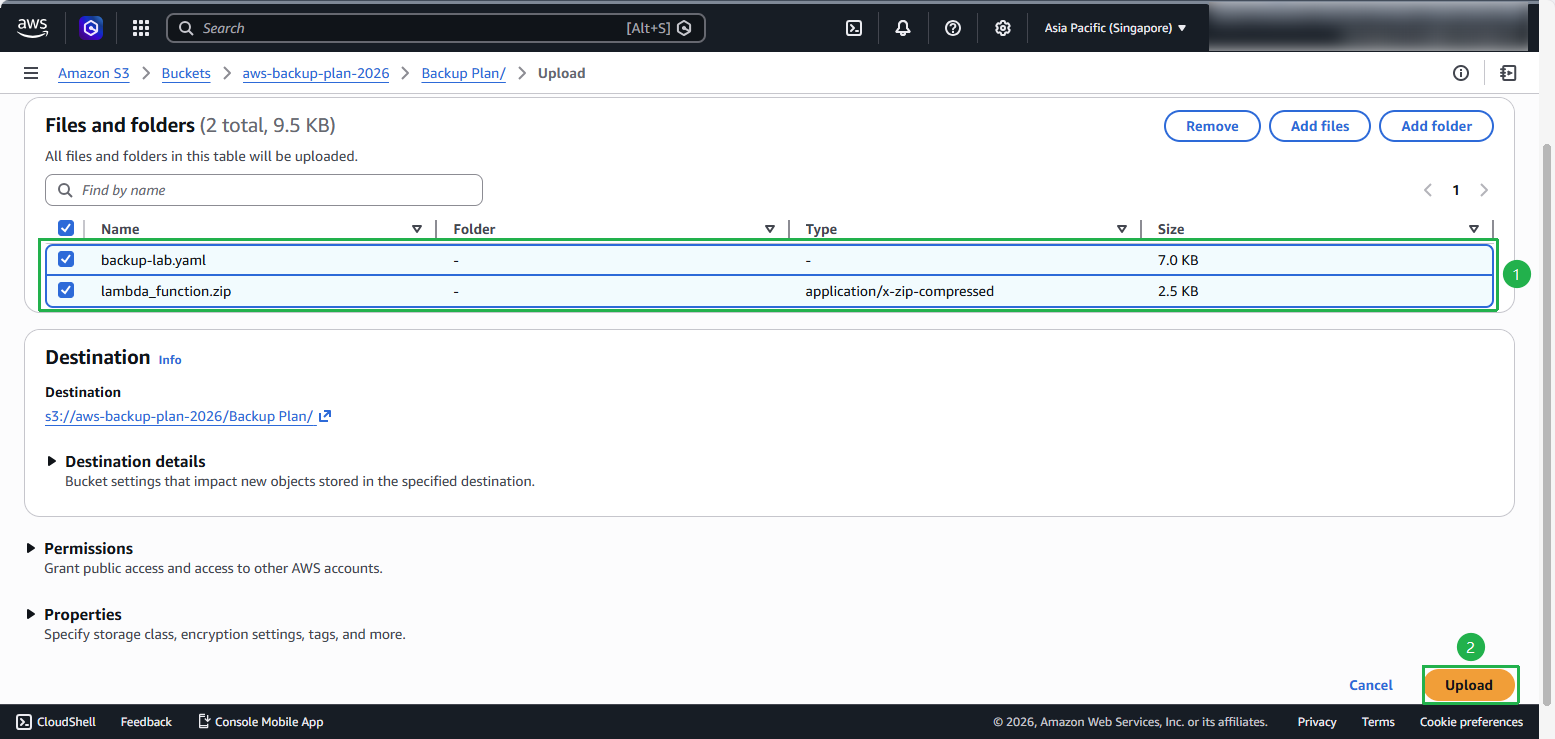1555x739 pixels.
Task: Open the notifications bell icon
Action: pos(903,28)
